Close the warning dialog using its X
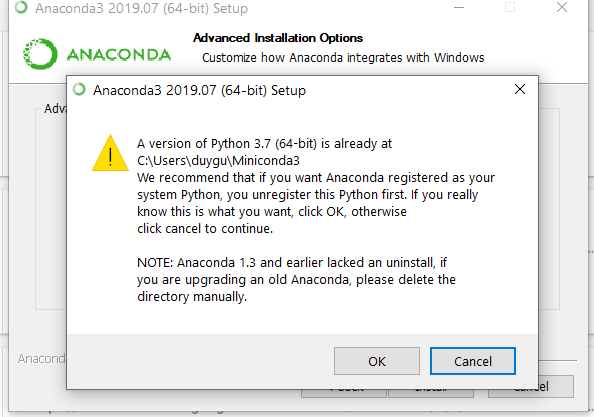 [x=520, y=89]
